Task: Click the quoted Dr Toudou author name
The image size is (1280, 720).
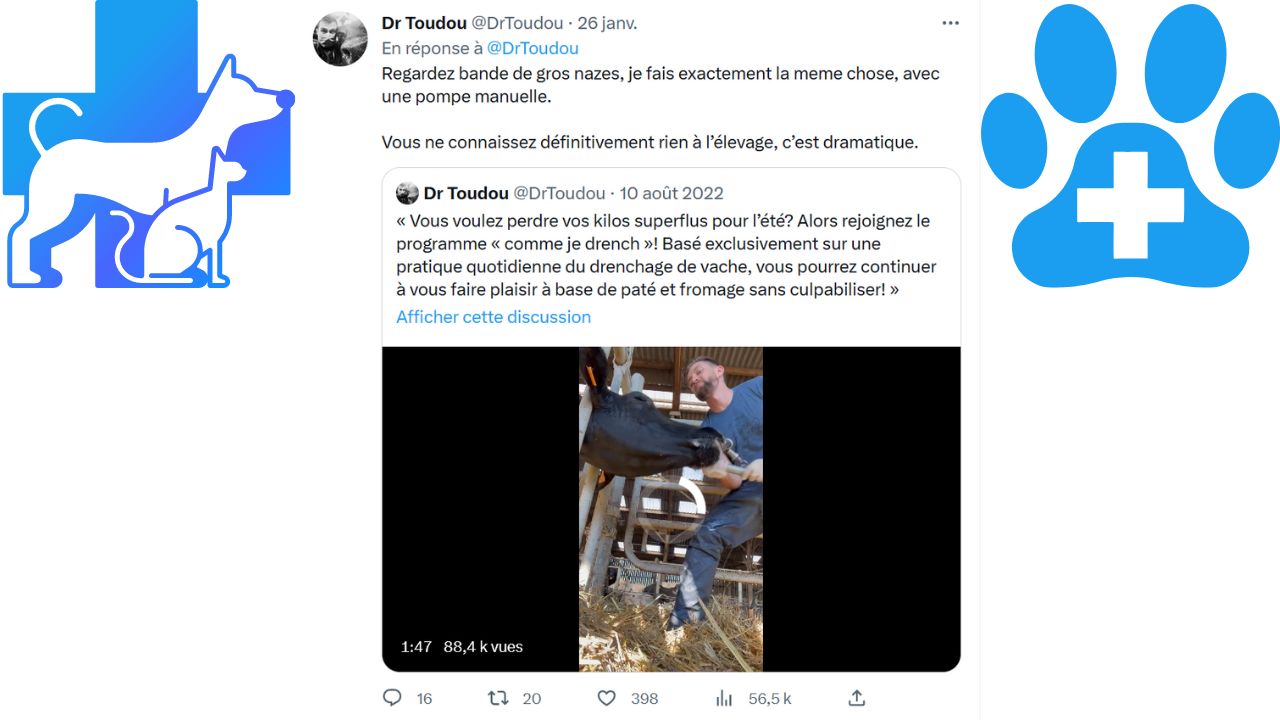Action: (466, 193)
